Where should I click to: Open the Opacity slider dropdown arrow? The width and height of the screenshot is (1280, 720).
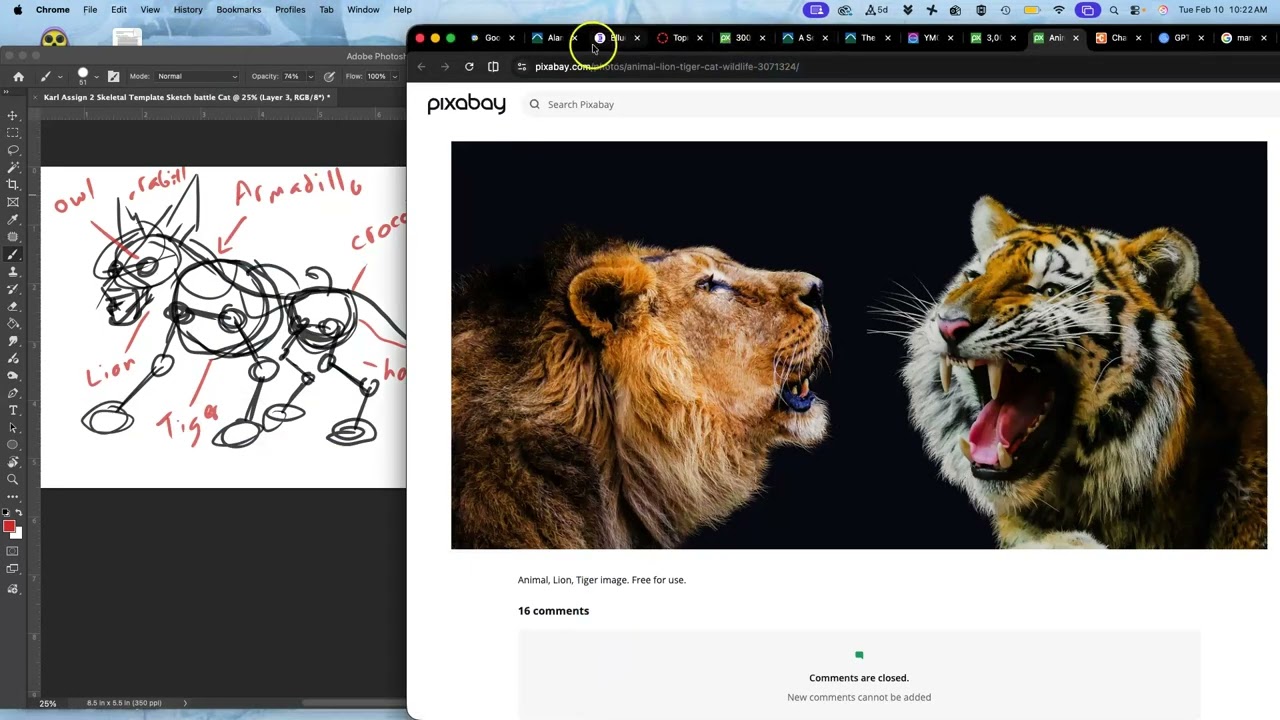(310, 76)
